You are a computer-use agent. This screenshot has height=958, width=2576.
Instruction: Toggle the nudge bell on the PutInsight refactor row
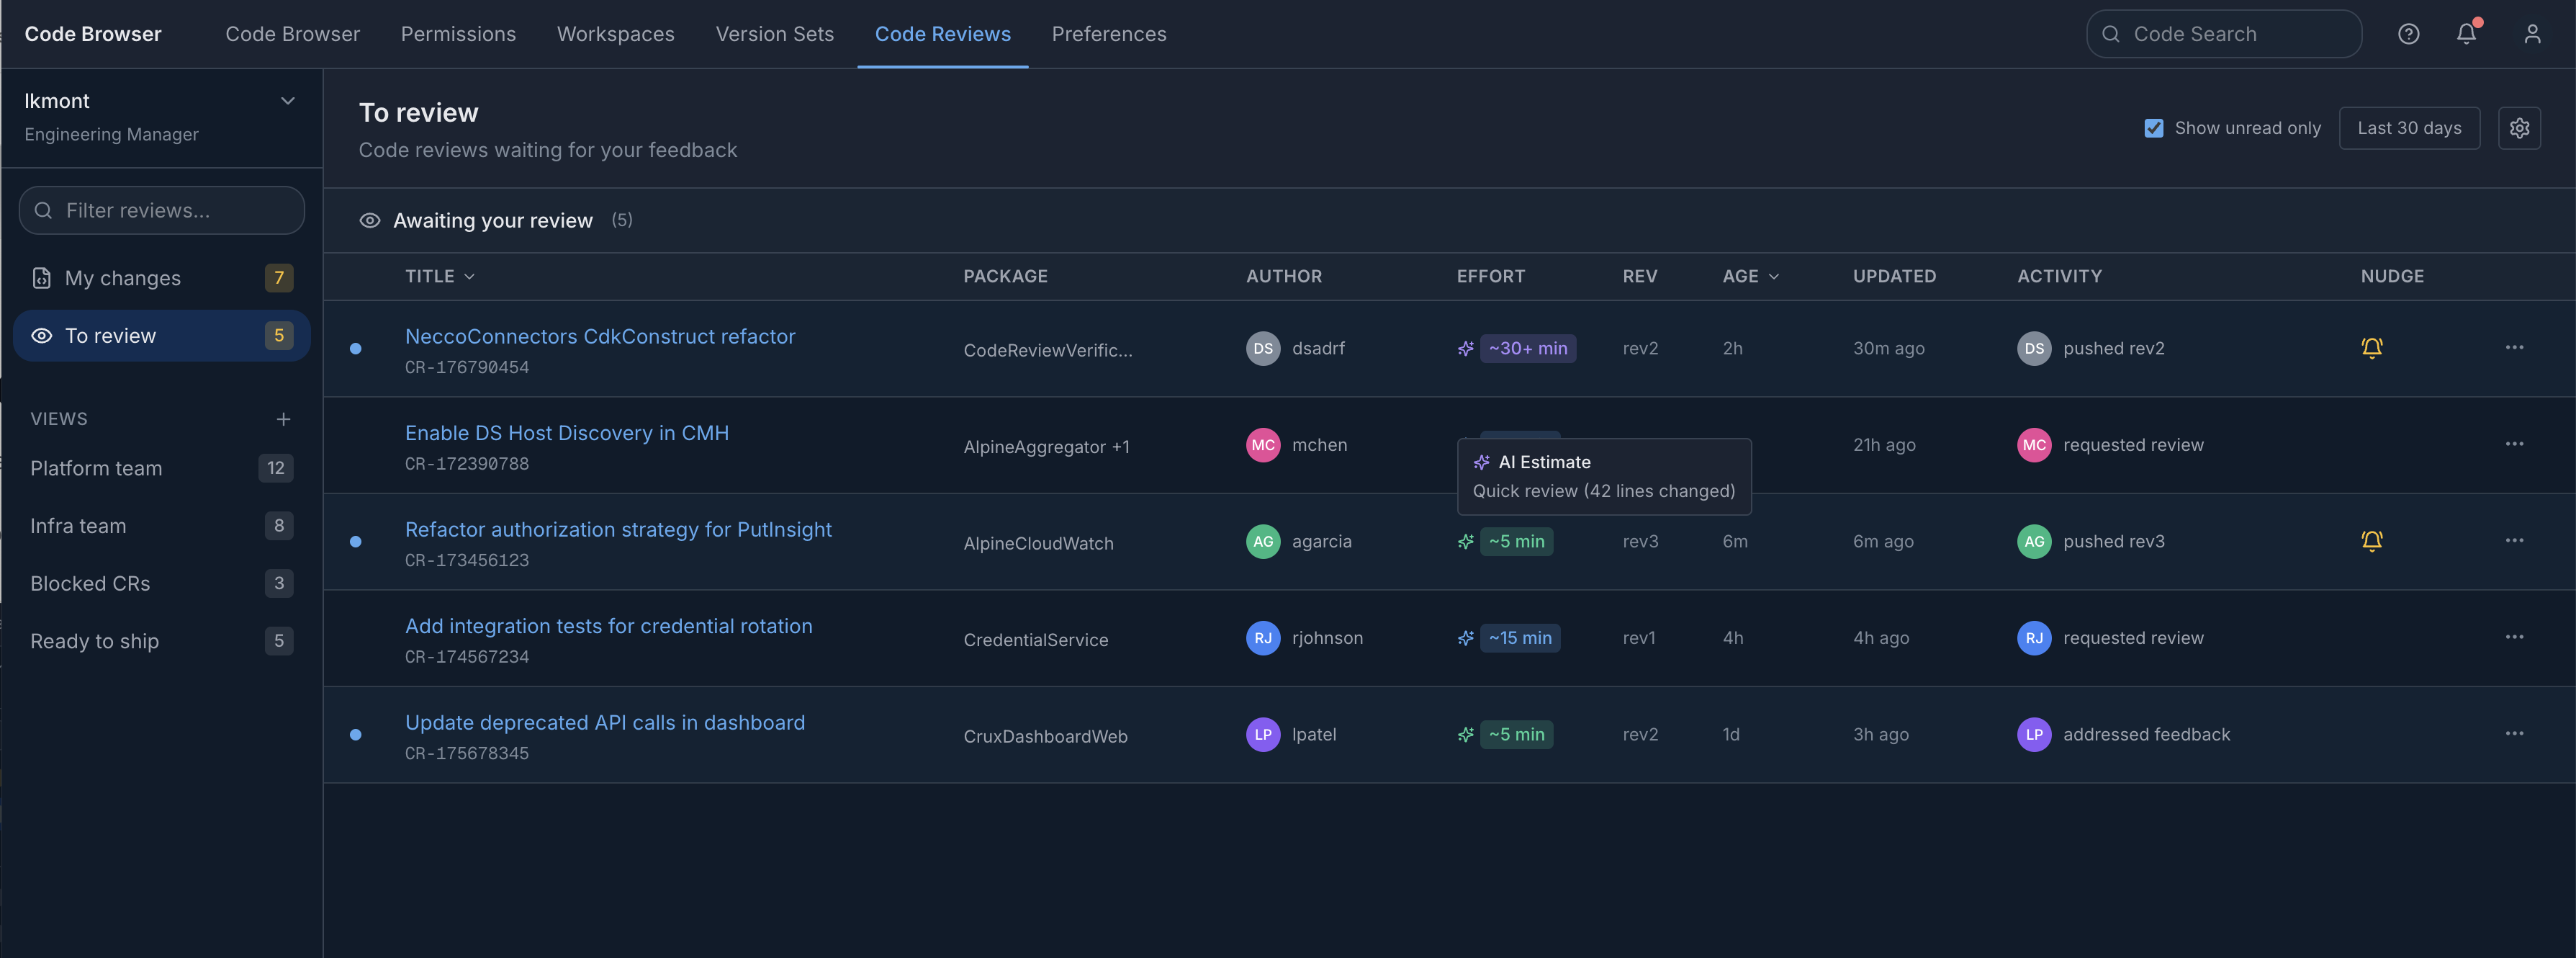click(2373, 541)
